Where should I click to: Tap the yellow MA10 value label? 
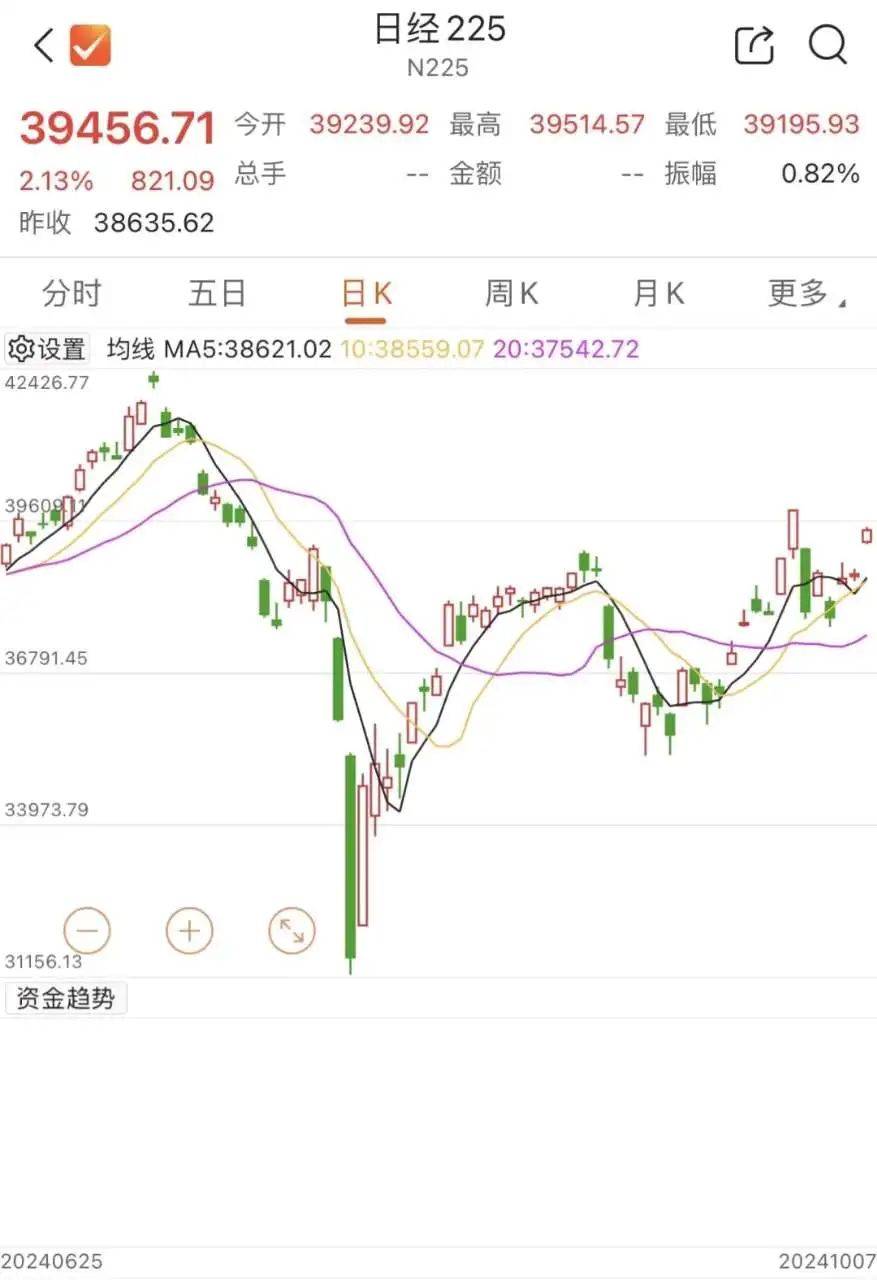[412, 349]
